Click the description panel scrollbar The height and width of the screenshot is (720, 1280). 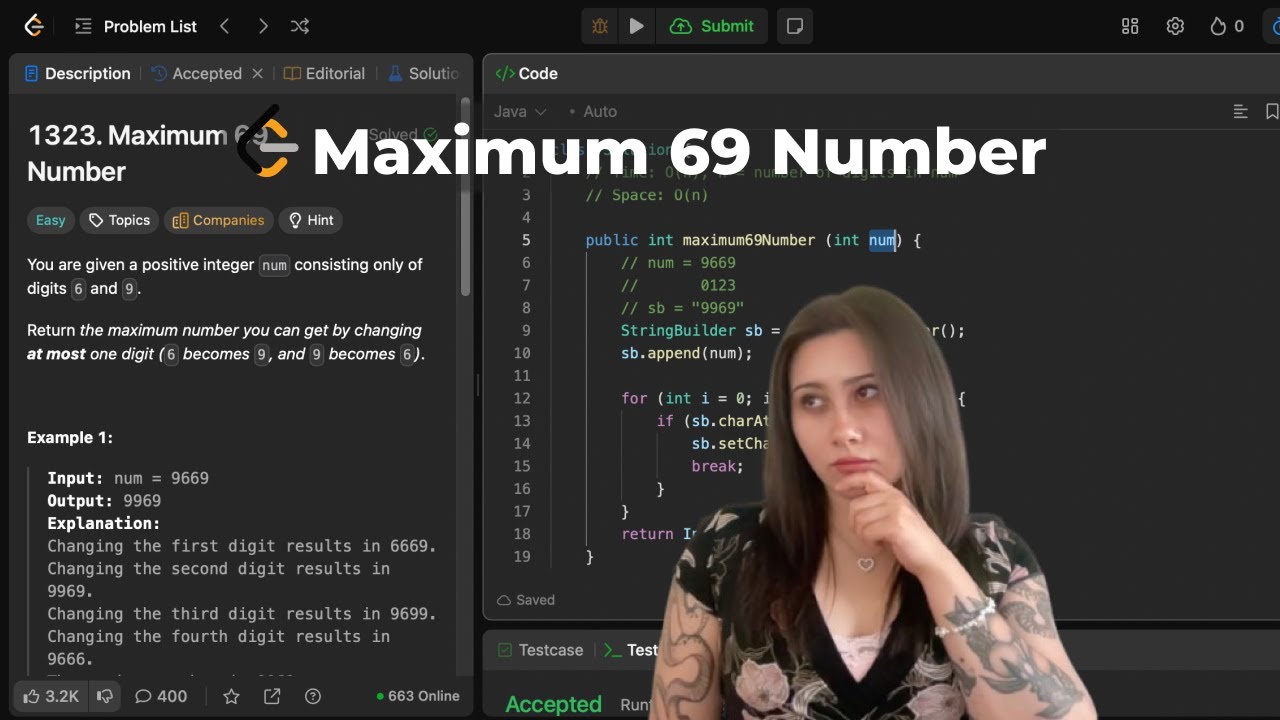click(x=465, y=195)
